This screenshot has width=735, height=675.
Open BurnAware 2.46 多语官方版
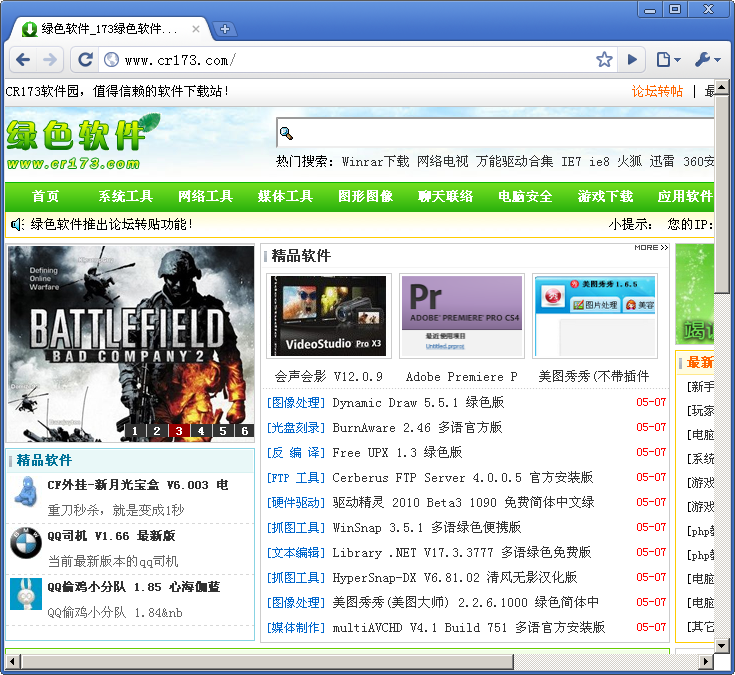pos(417,428)
